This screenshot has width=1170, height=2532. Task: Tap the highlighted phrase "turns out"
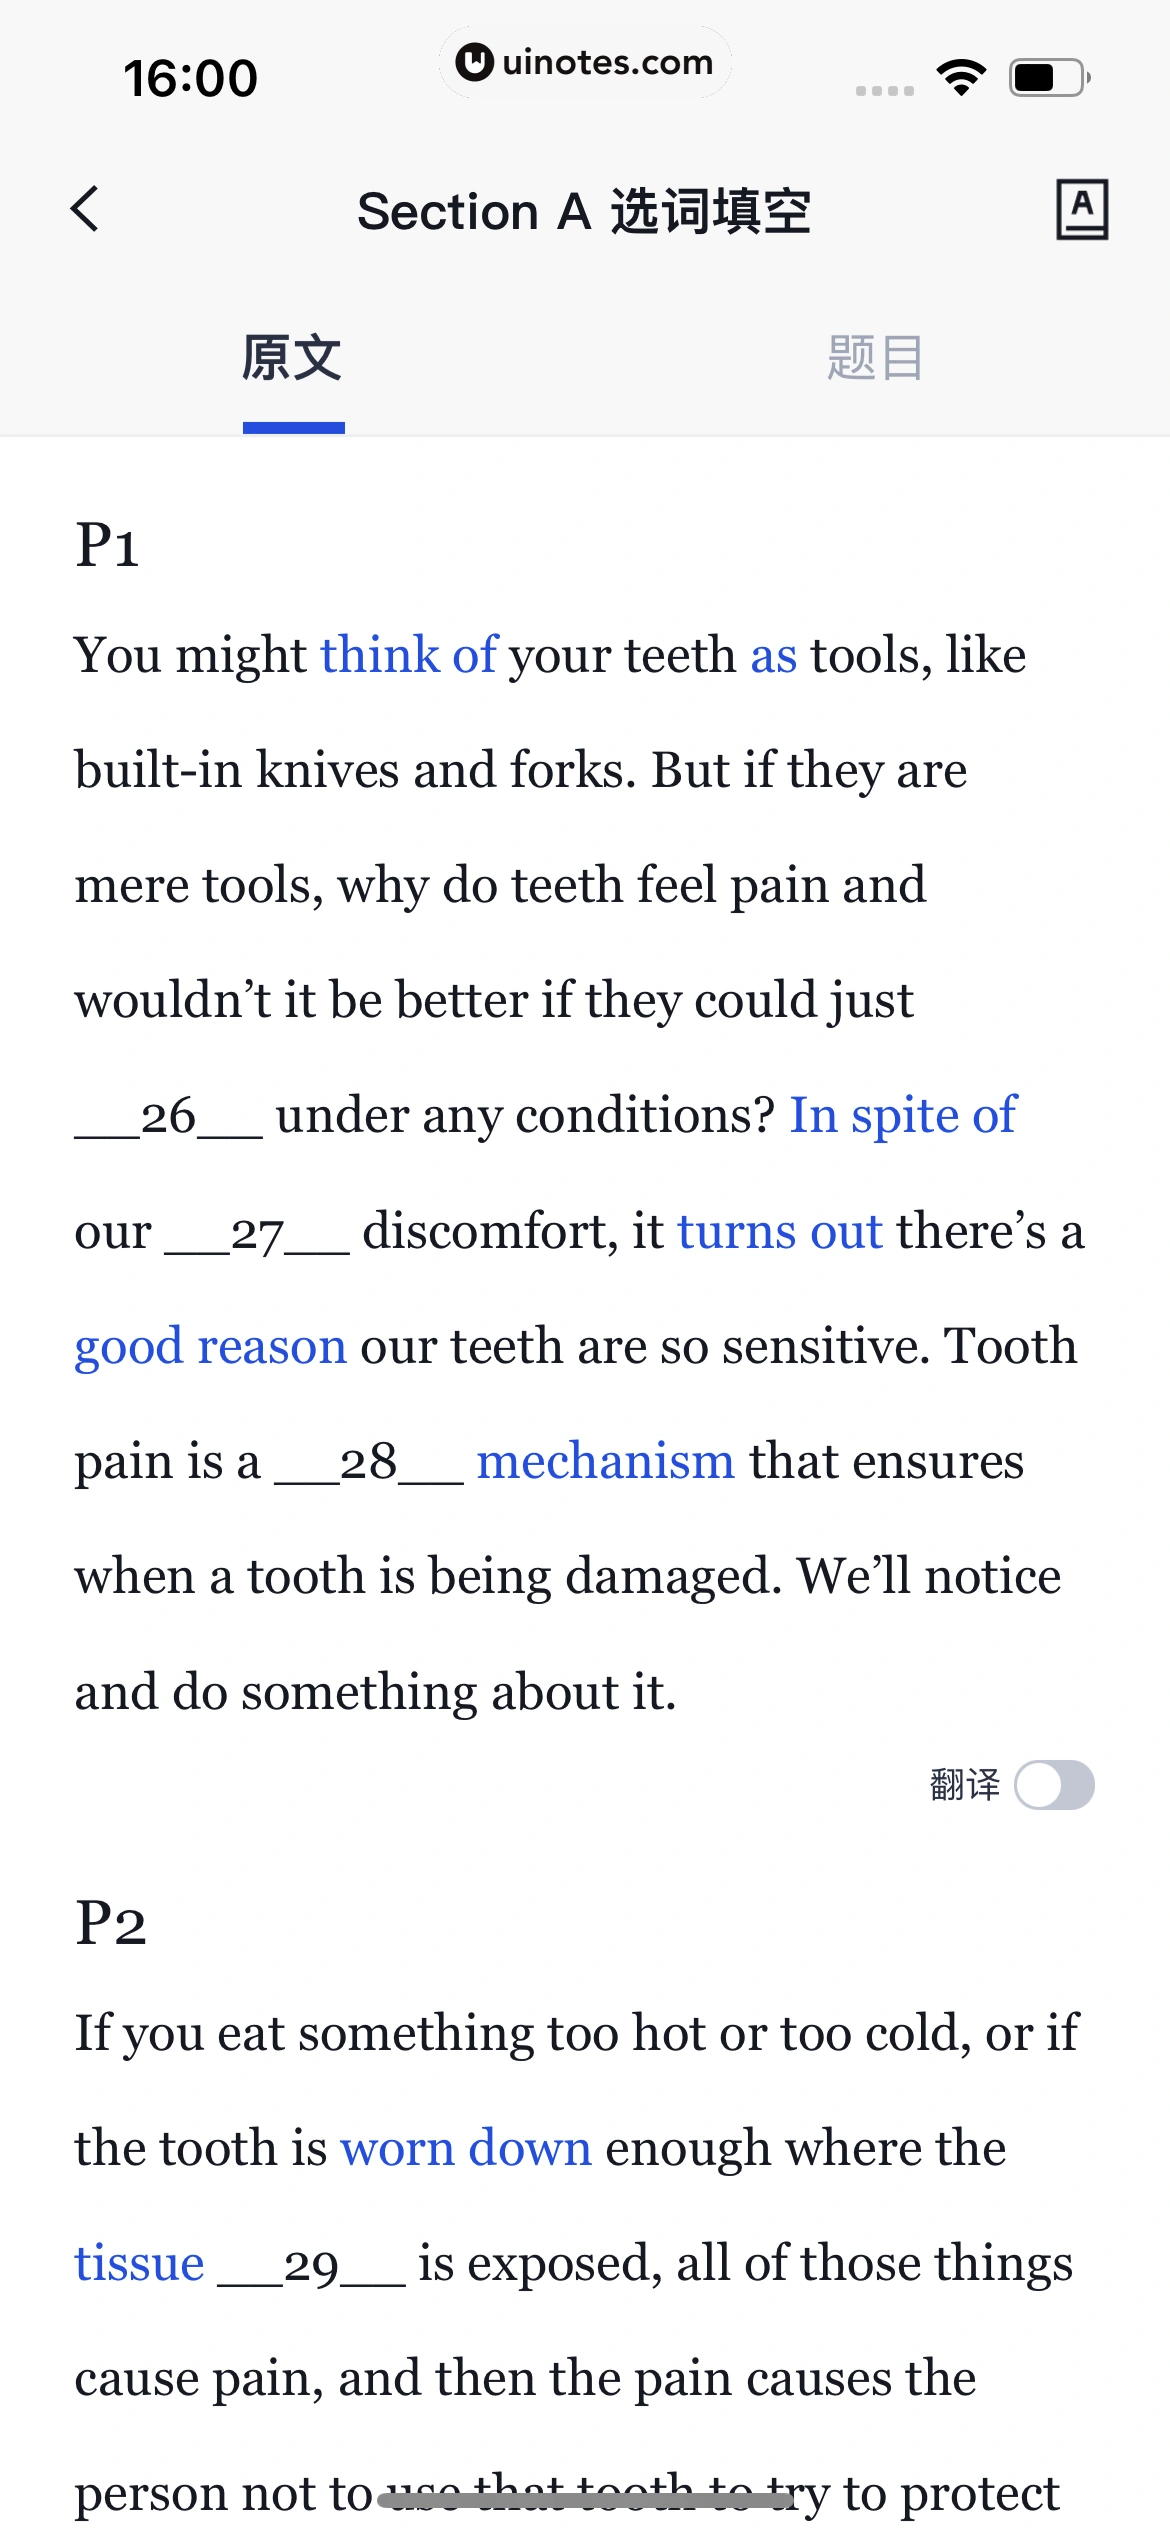coord(780,1231)
